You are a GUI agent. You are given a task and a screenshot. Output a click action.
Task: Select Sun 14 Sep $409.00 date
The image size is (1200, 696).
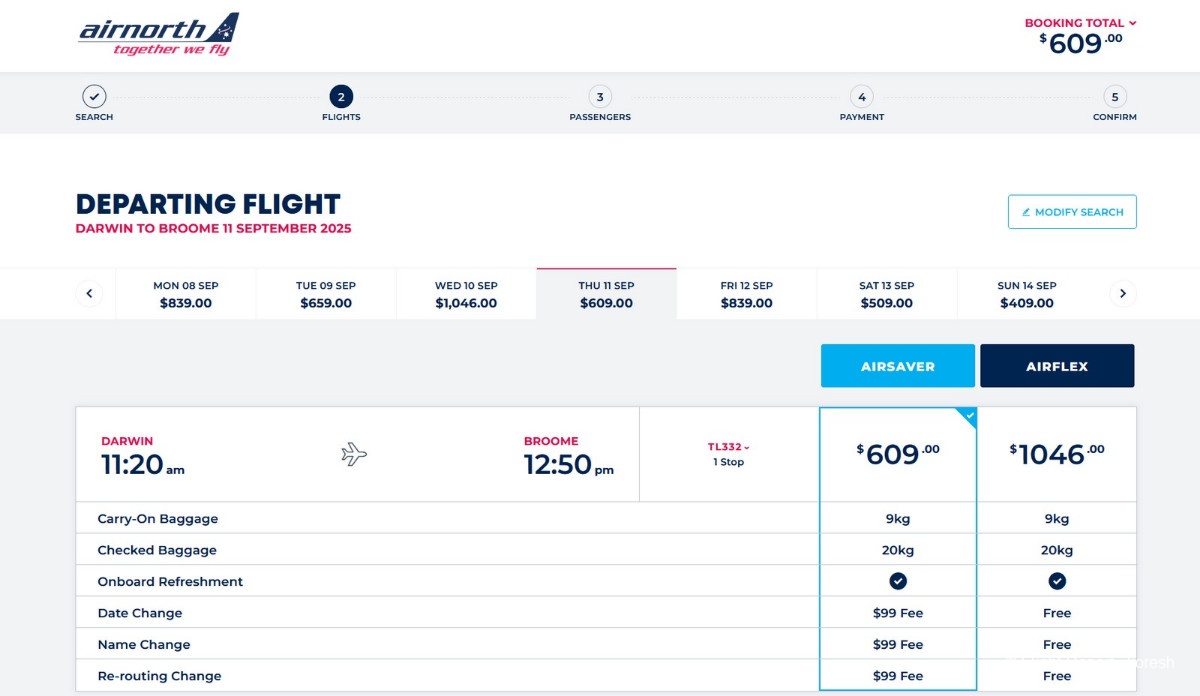(1027, 294)
